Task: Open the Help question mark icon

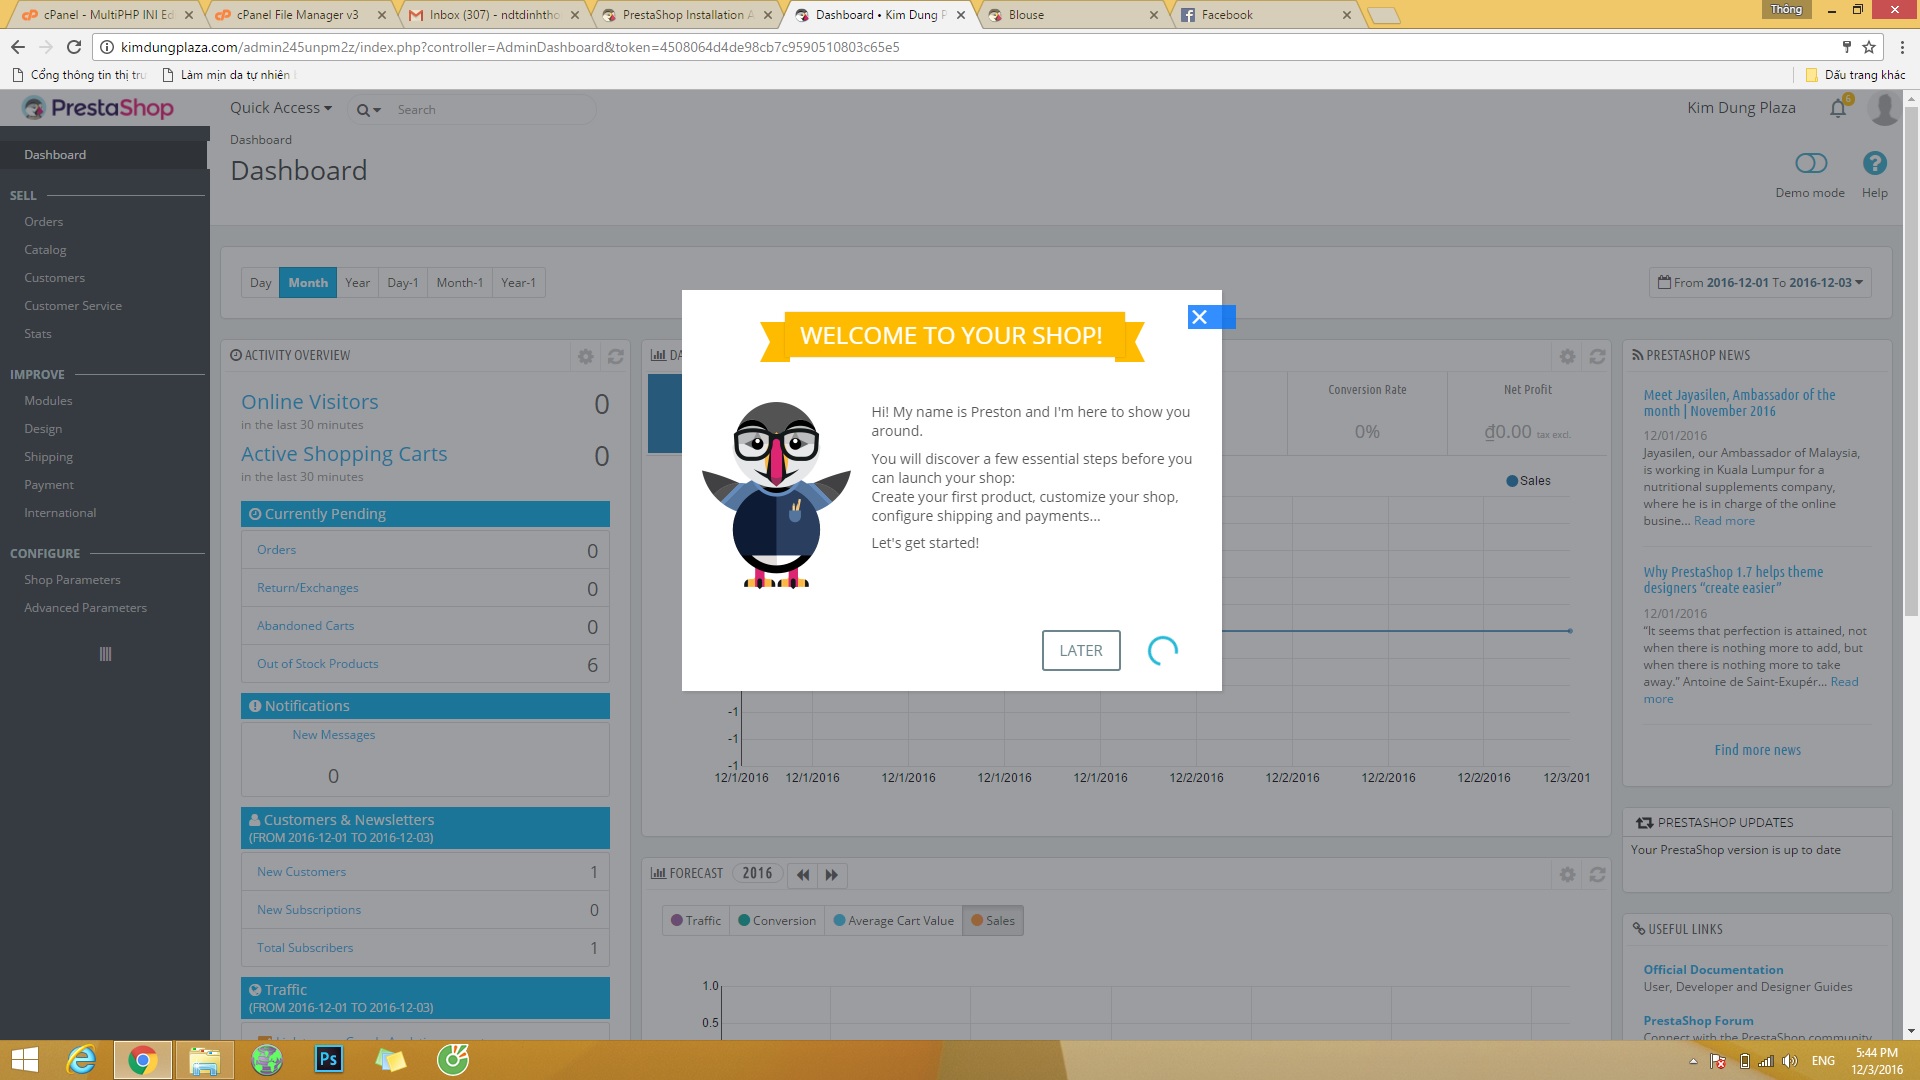Action: click(1875, 163)
